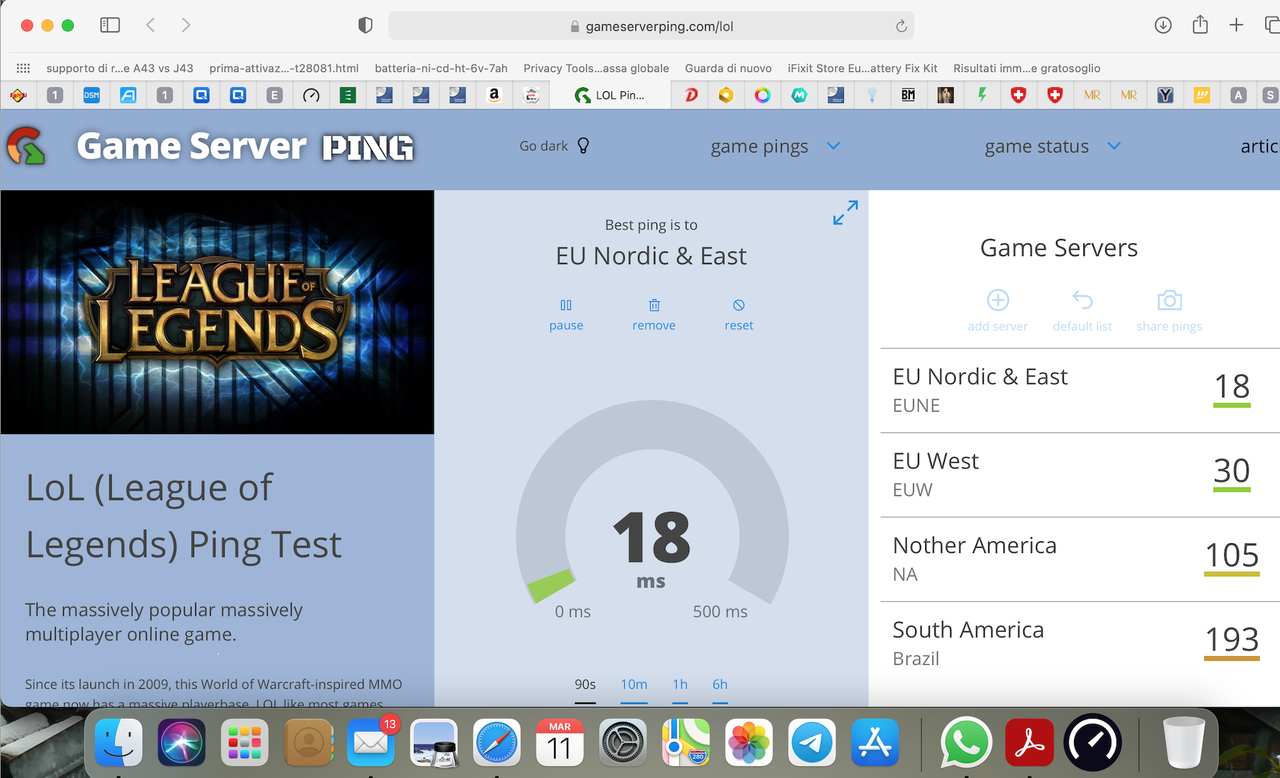This screenshot has height=778, width=1280.
Task: Open the 'Risultati imm...e gratosoglio' bookmark
Action: pyautogui.click(x=1027, y=68)
